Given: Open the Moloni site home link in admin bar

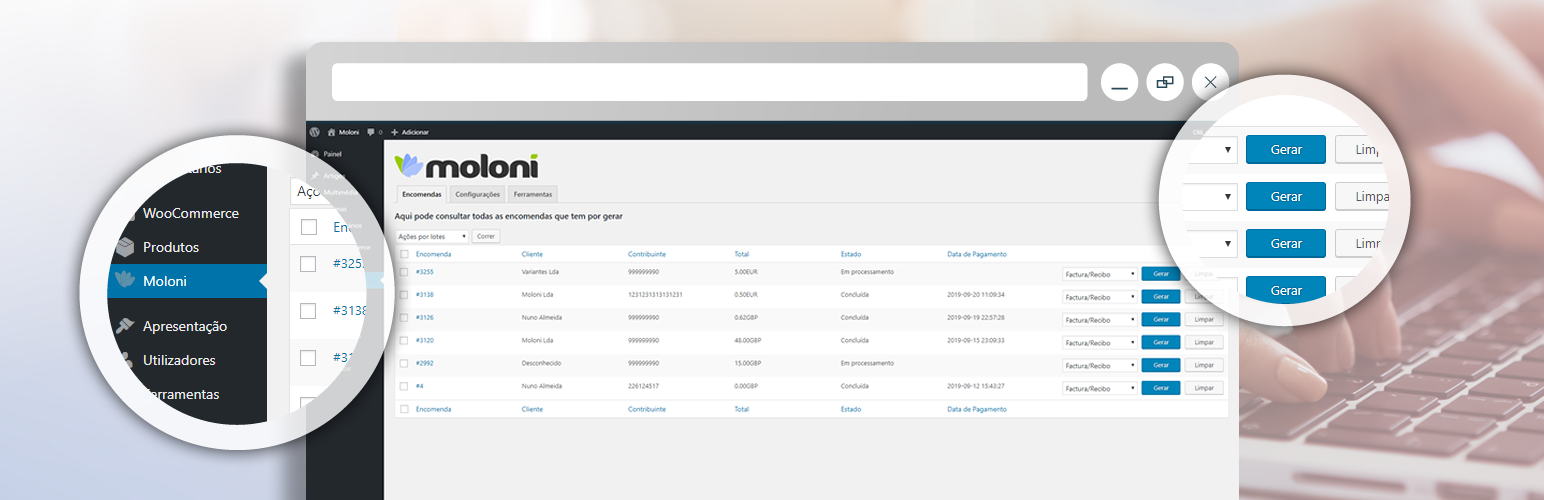Looking at the screenshot, I should pos(342,131).
